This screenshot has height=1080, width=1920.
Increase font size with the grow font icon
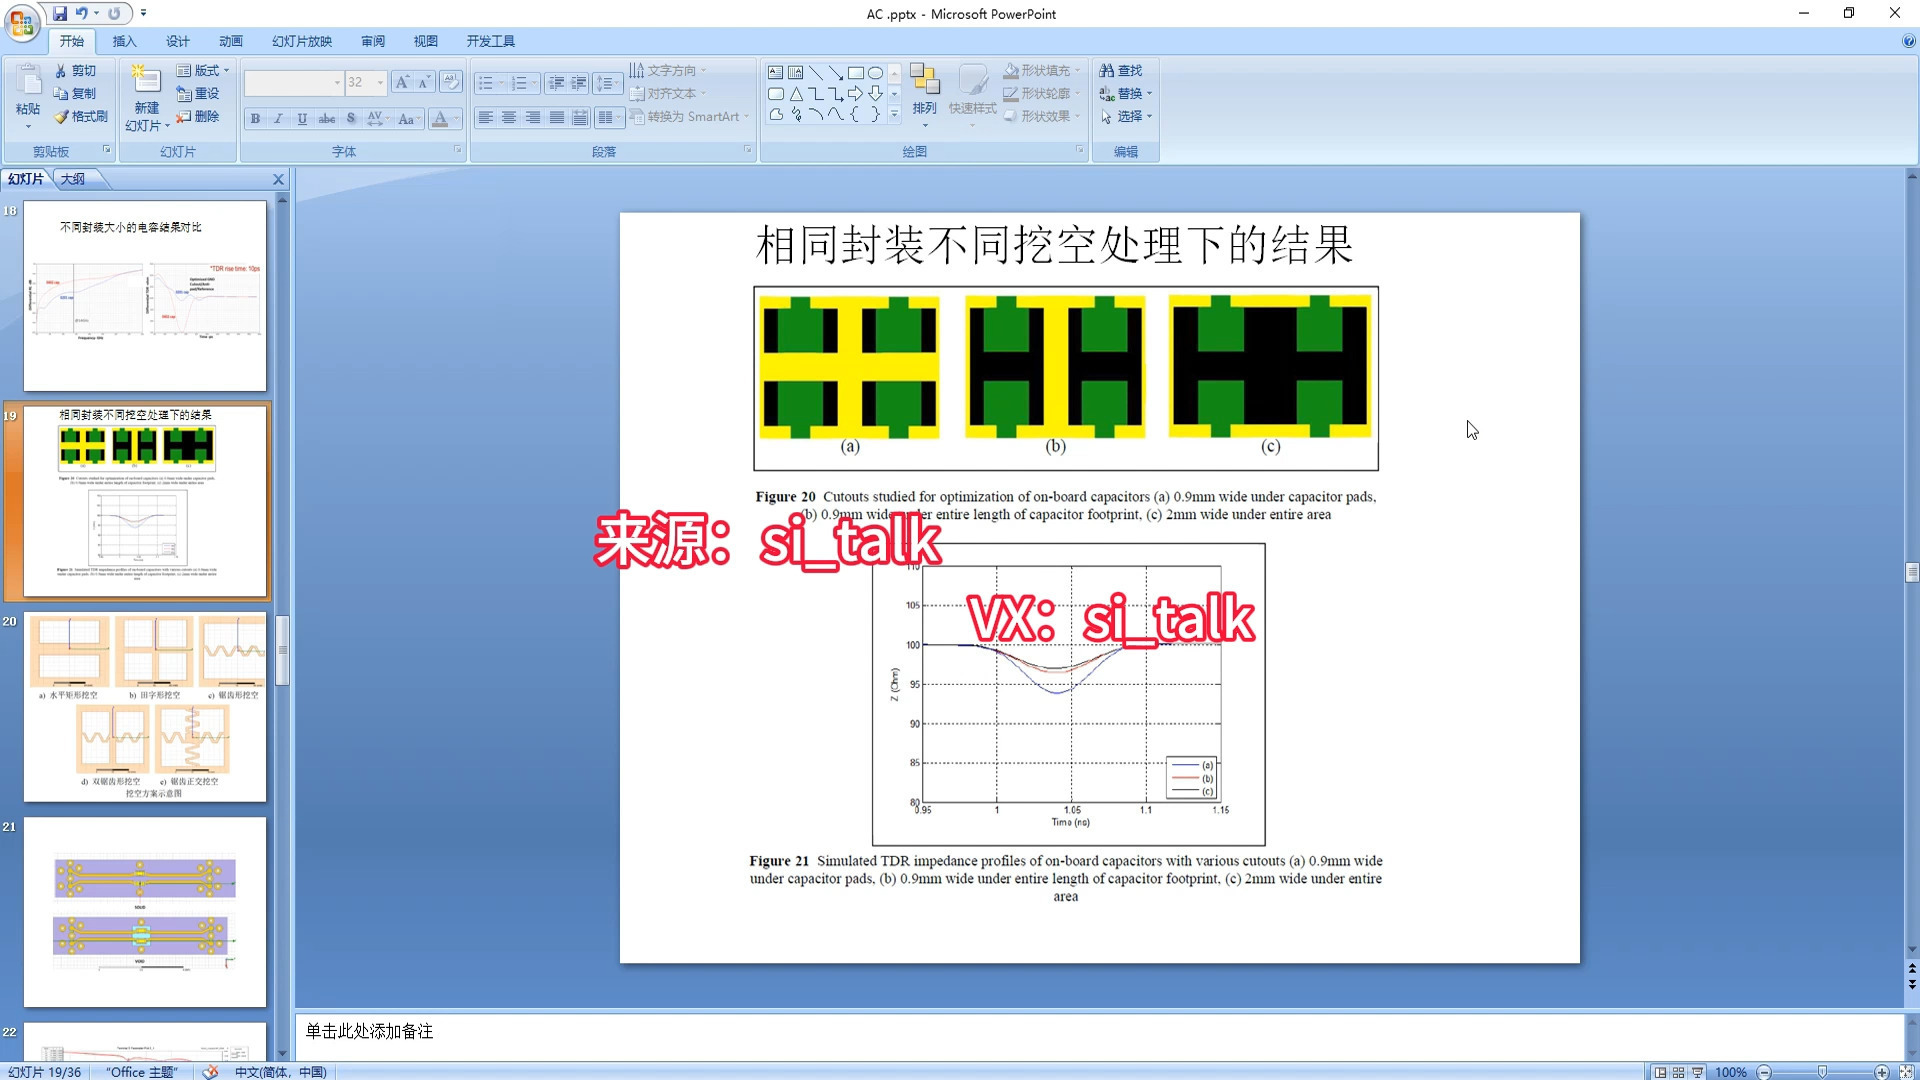coord(402,82)
